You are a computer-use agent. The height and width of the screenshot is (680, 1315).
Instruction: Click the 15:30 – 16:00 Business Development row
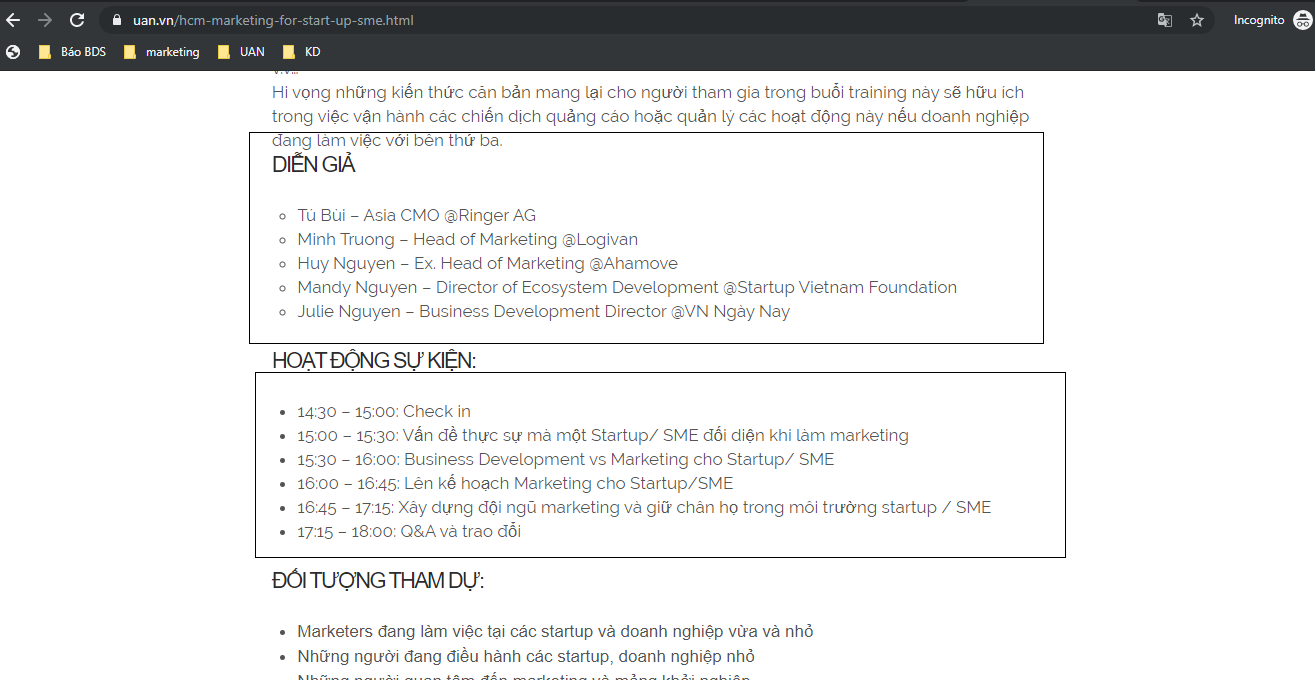point(565,459)
